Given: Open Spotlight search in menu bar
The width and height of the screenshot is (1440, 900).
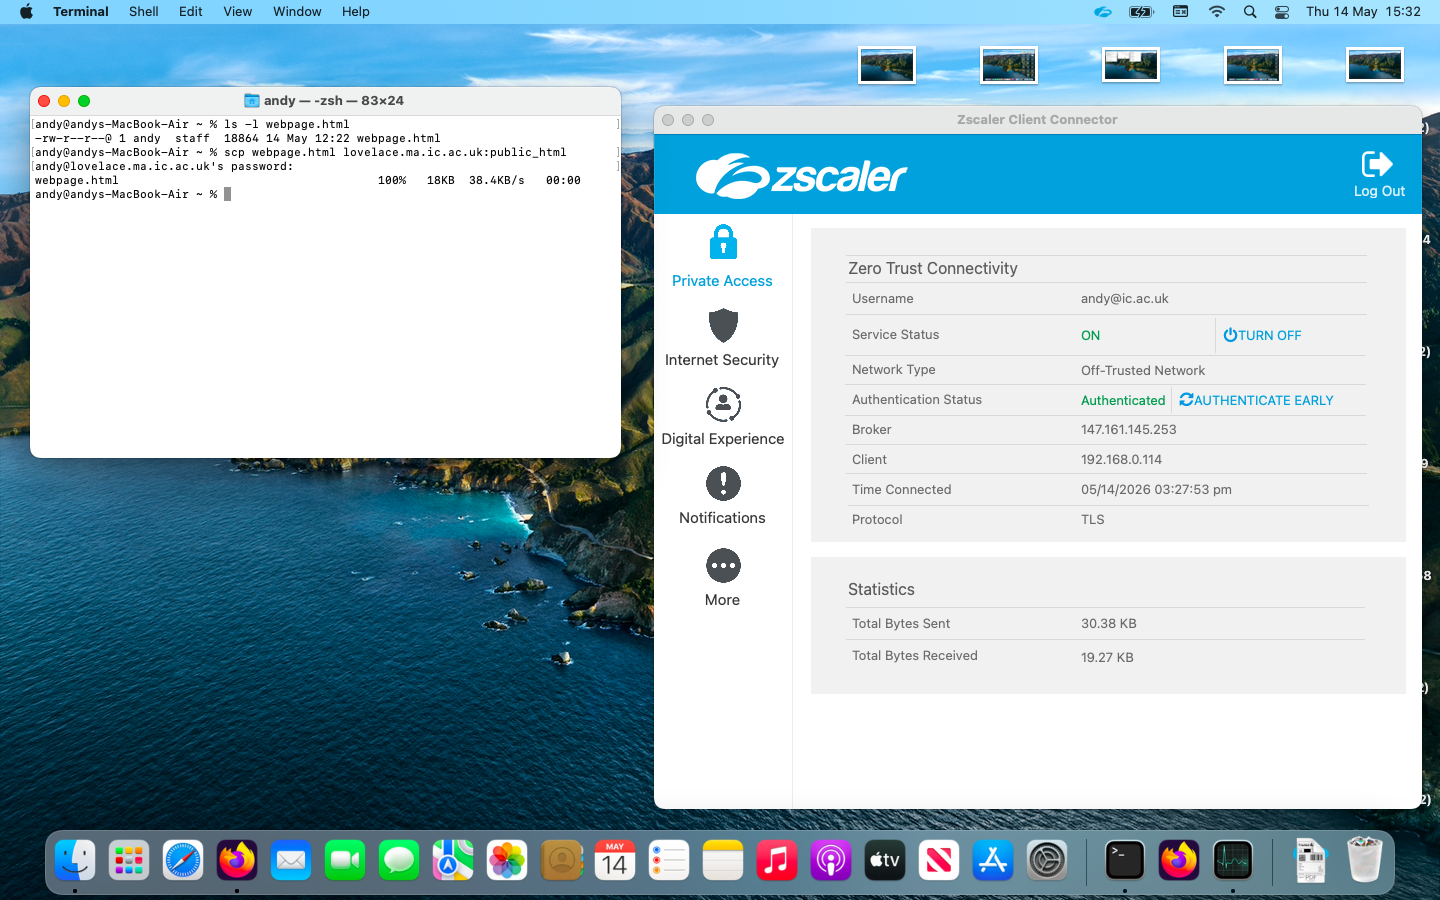Looking at the screenshot, I should (x=1250, y=12).
